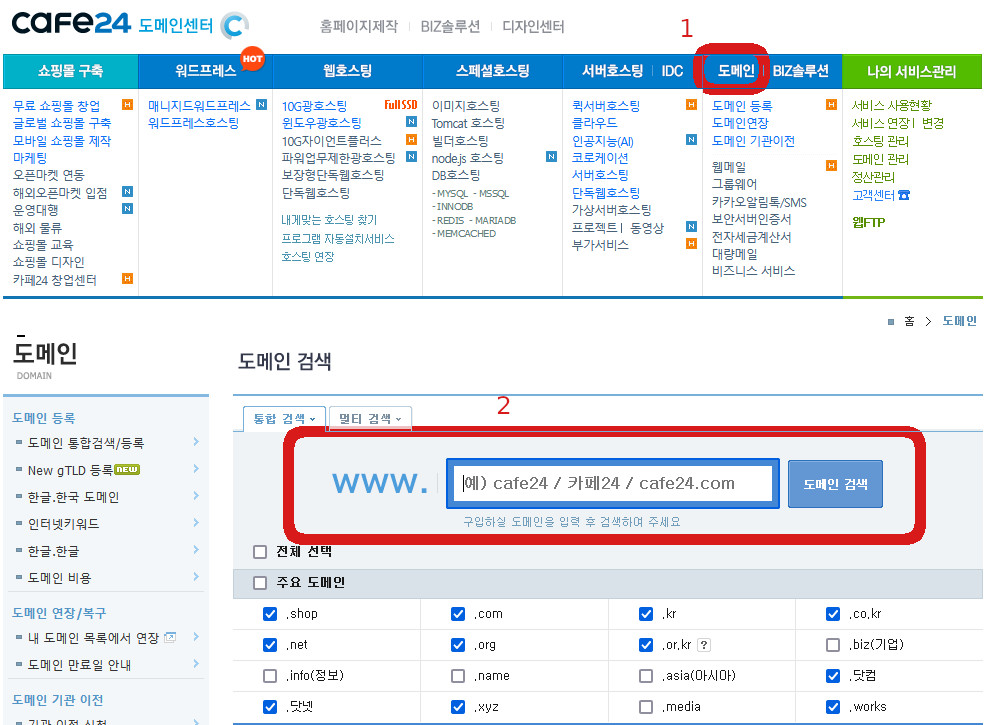Click the external link icon beside 내 도메인 목록에서 연장

(x=170, y=637)
